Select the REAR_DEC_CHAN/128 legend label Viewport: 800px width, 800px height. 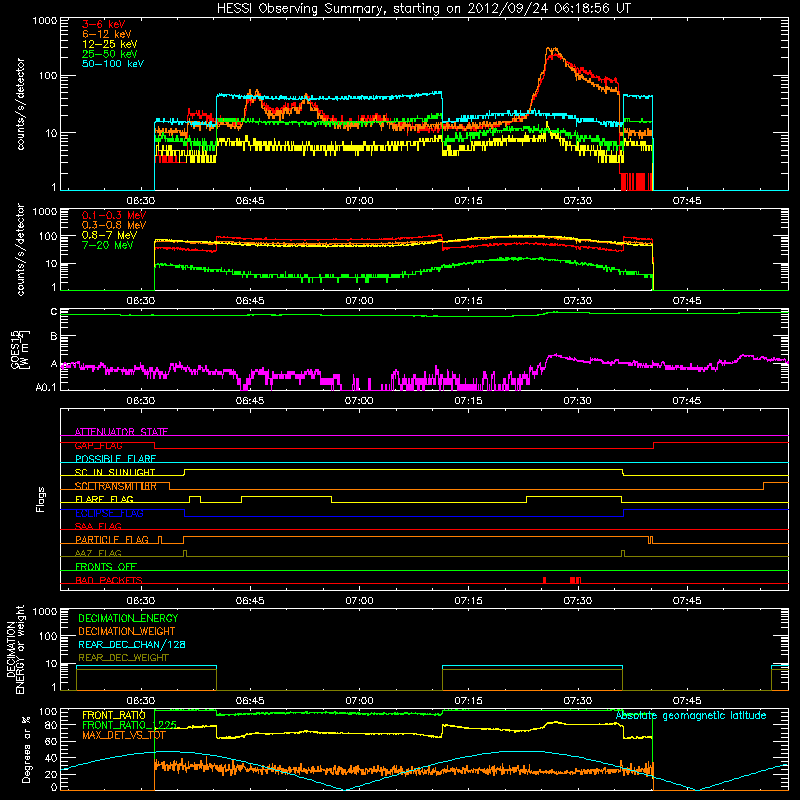tap(132, 644)
